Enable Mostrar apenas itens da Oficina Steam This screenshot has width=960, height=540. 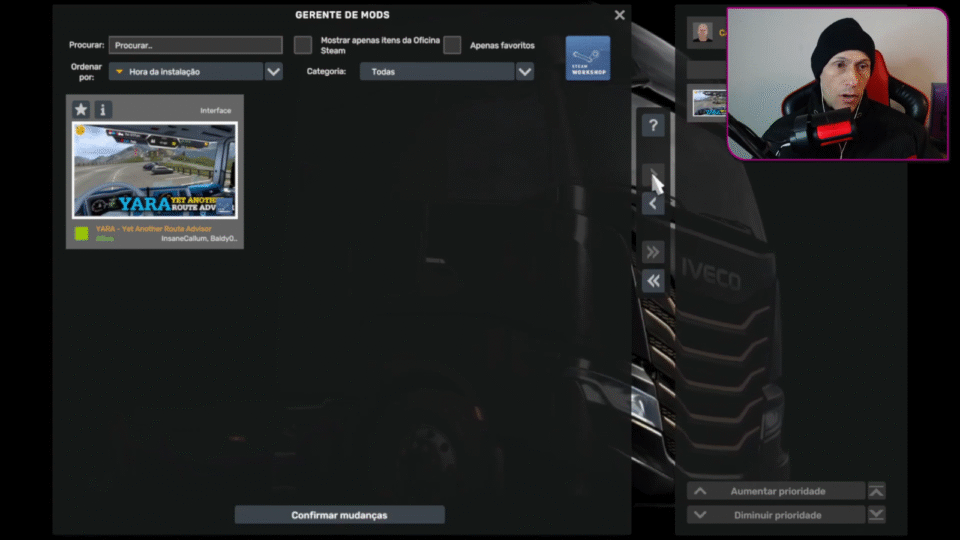point(303,45)
